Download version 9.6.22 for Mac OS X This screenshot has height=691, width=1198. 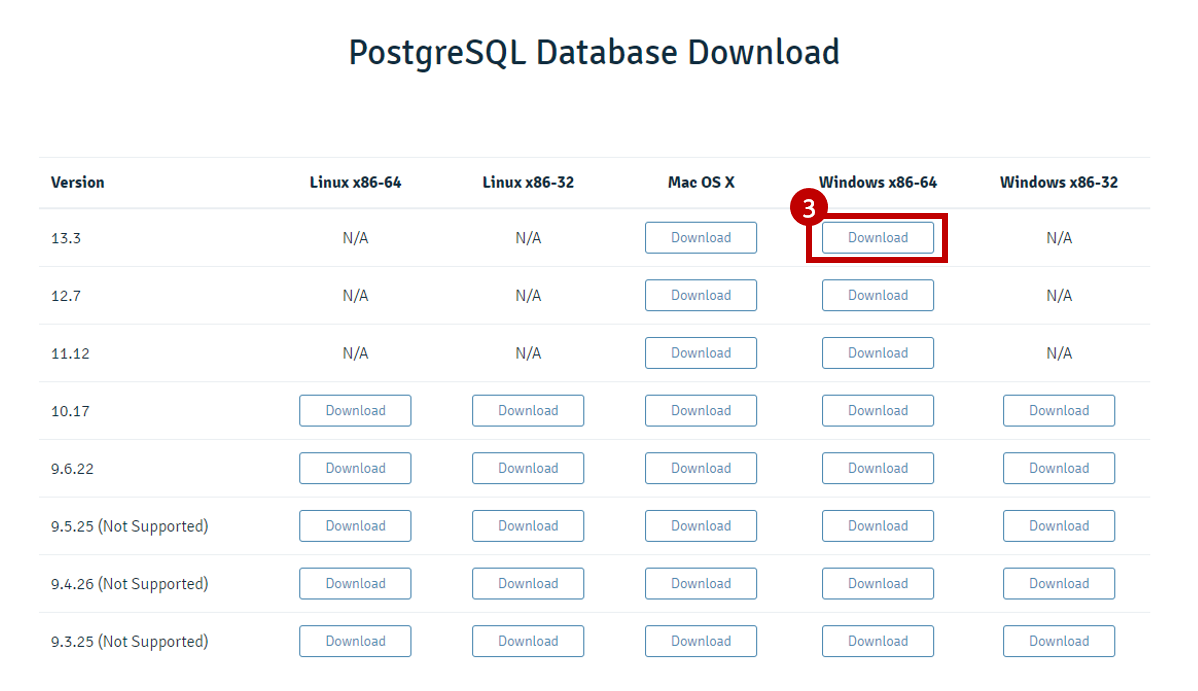701,469
